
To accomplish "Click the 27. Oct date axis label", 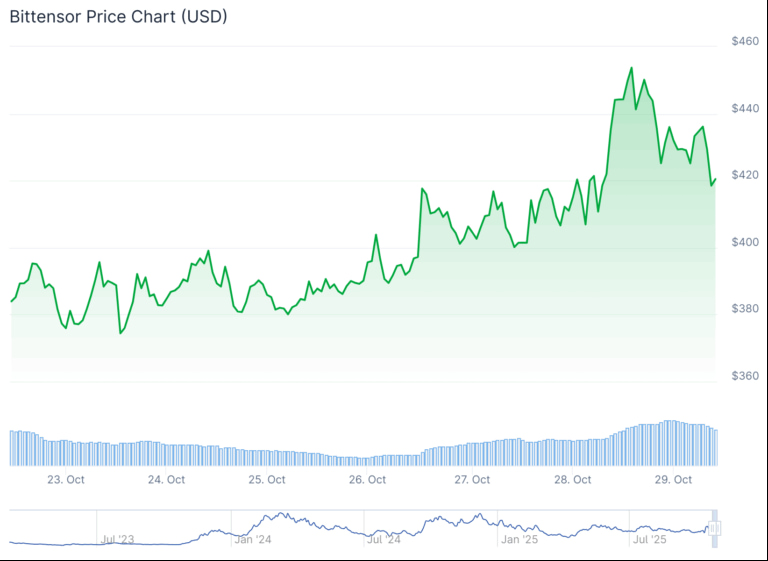I will coord(472,480).
